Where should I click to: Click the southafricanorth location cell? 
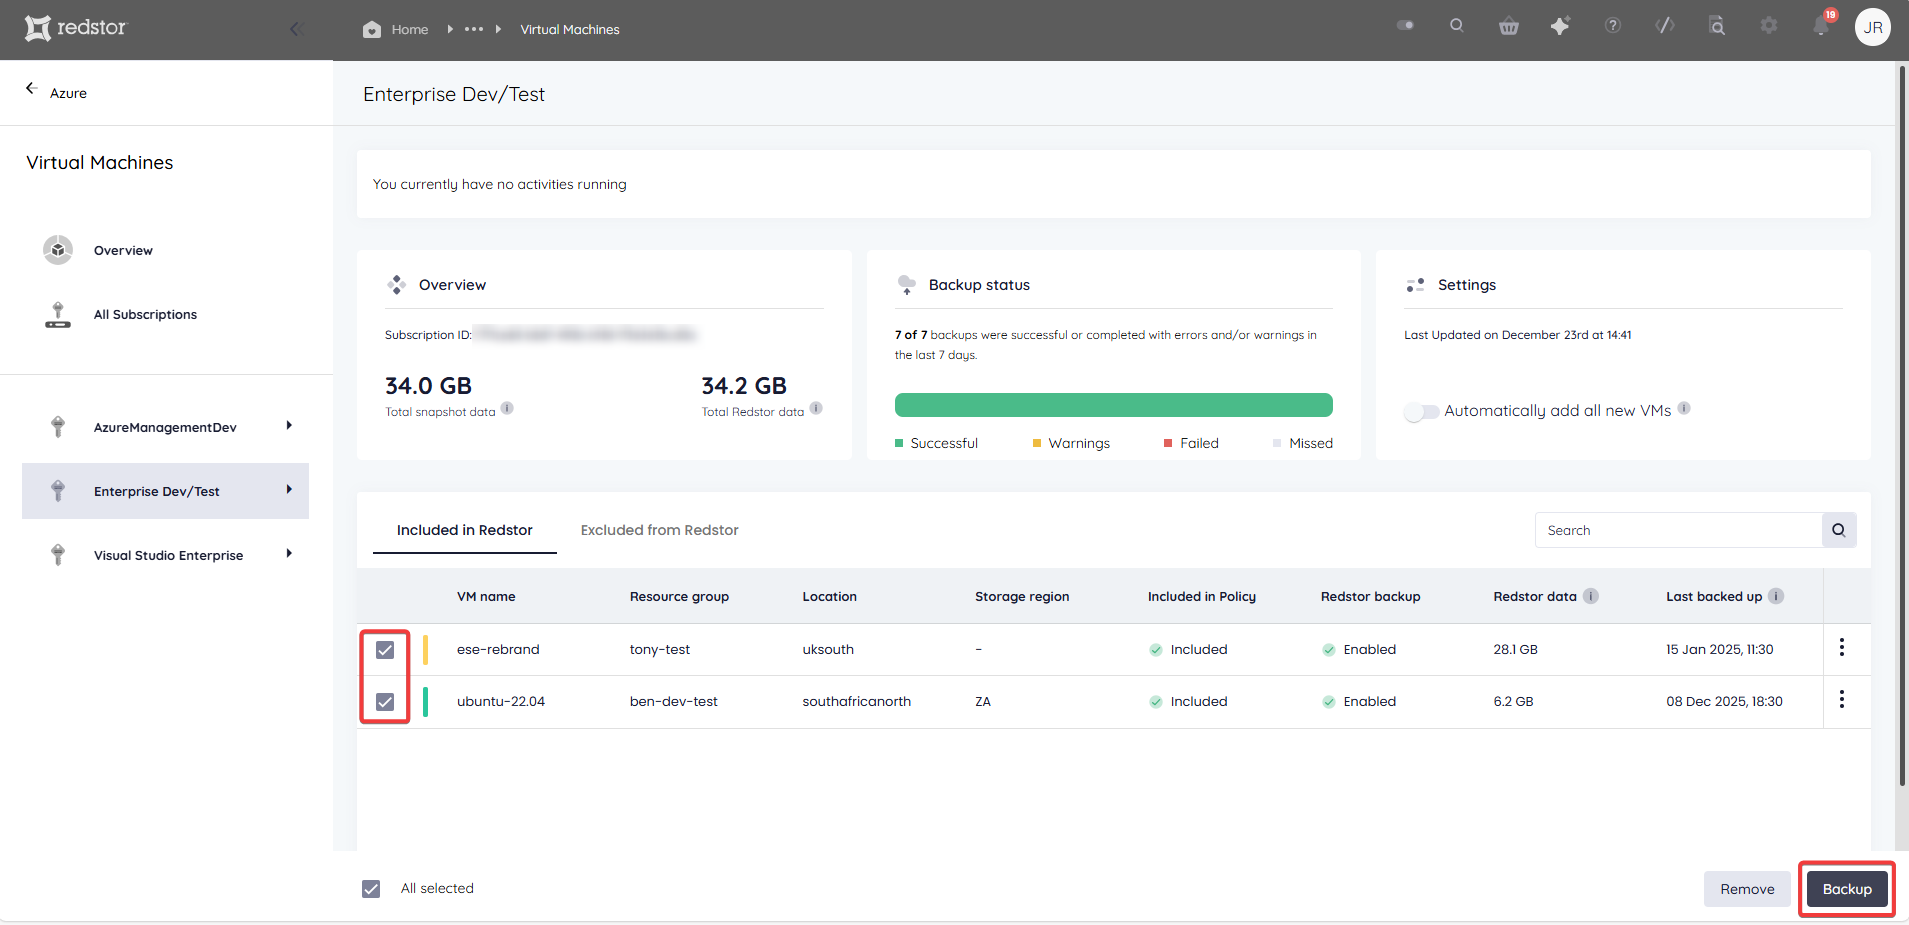[x=857, y=702]
